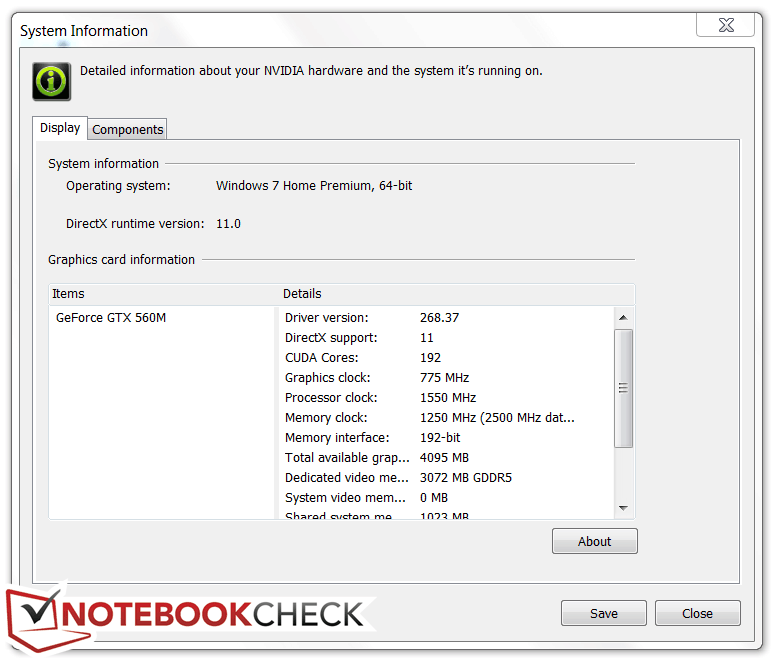Click the 0 MB system video memory value
The height and width of the screenshot is (659, 774).
click(433, 498)
